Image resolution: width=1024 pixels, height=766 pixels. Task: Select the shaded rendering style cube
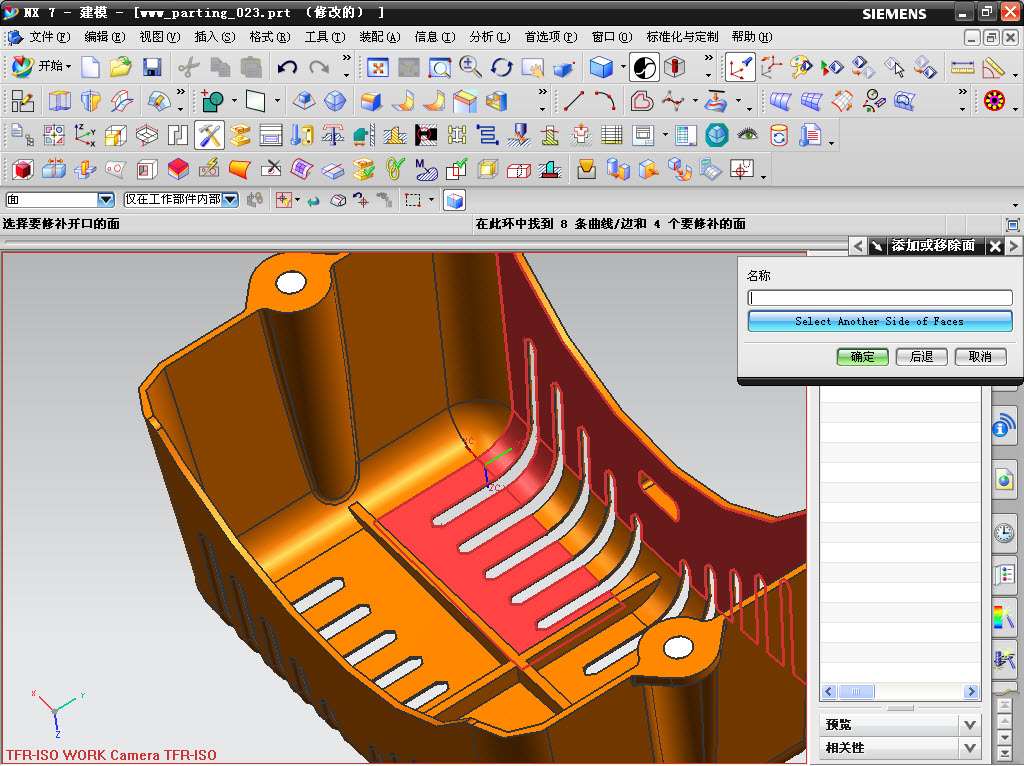(x=601, y=67)
